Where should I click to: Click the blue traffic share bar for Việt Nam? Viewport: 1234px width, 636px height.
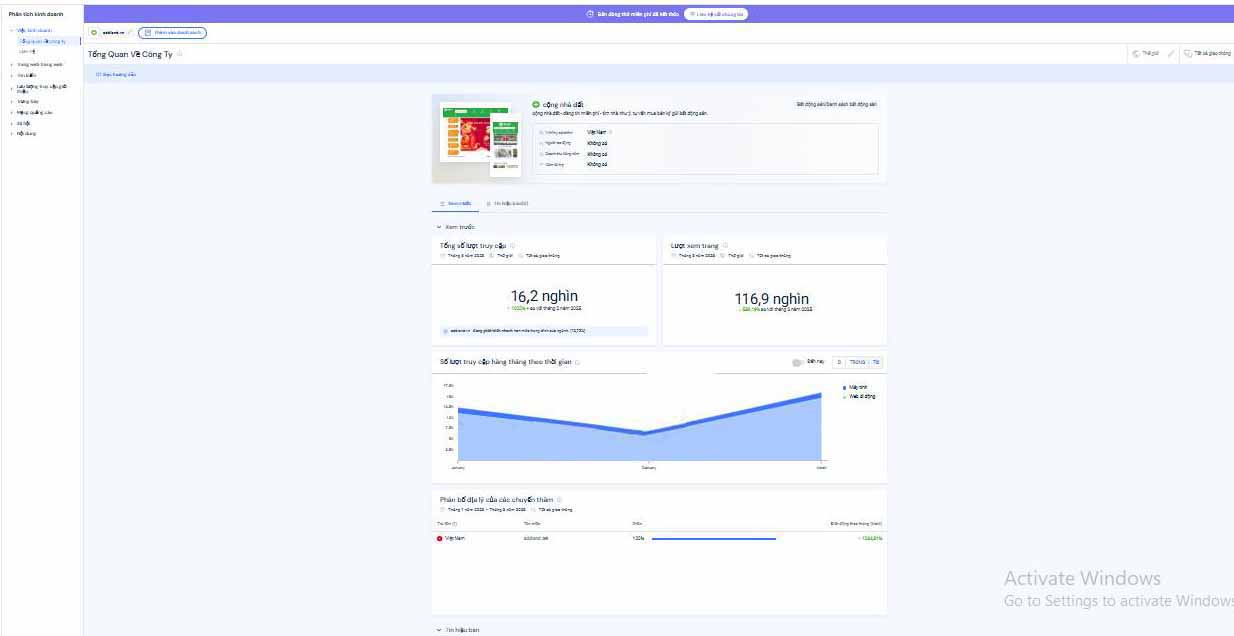pyautogui.click(x=713, y=538)
